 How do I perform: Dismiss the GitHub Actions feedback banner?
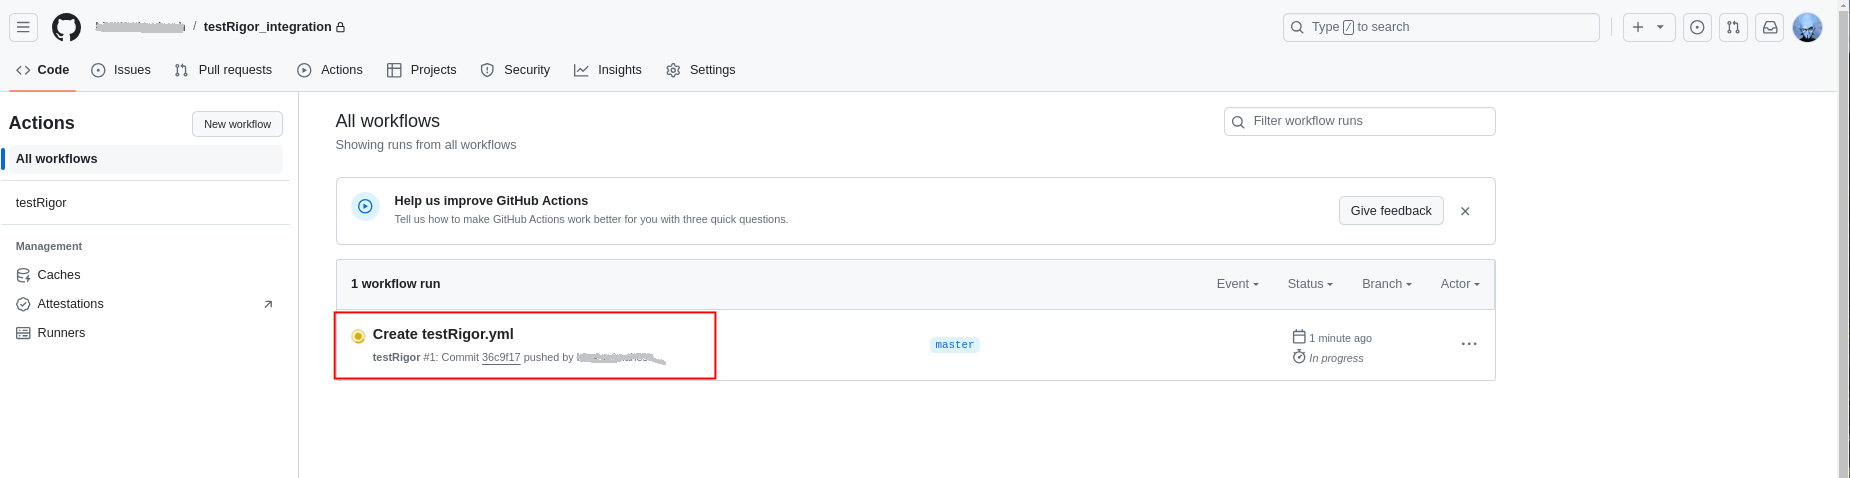point(1465,211)
